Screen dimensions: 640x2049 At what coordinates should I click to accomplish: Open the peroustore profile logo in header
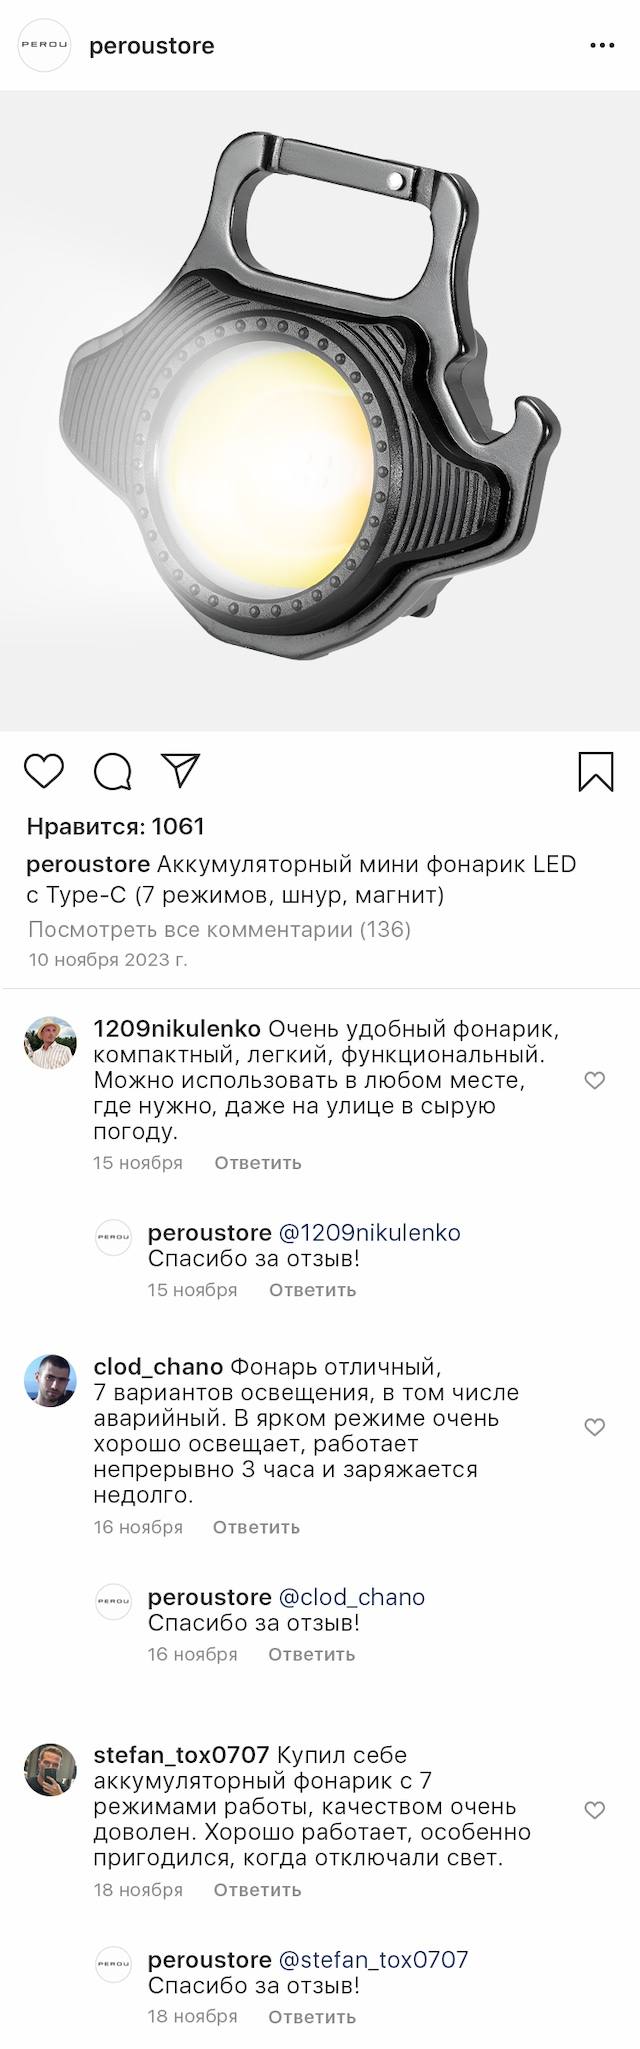[45, 46]
